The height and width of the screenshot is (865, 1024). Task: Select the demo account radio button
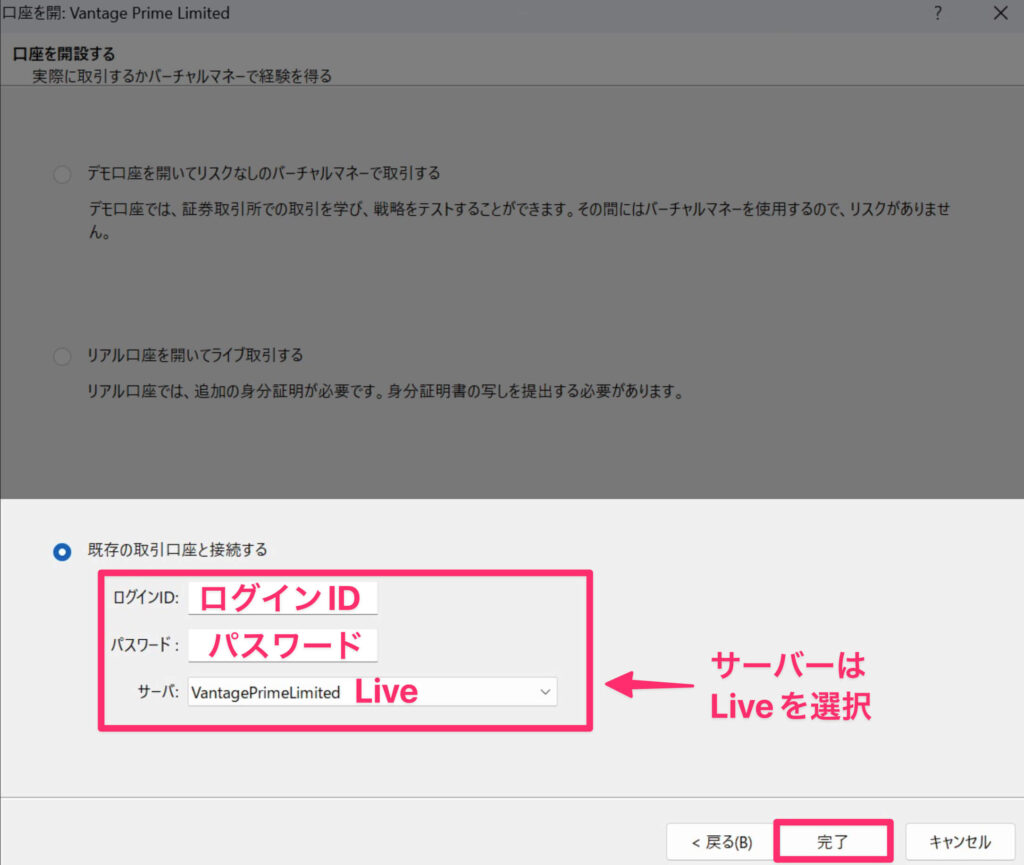(x=62, y=175)
